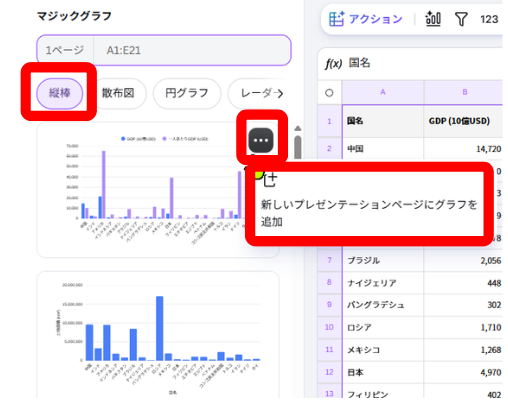Select row 1 header
The height and width of the screenshot is (401, 508).
(x=329, y=121)
